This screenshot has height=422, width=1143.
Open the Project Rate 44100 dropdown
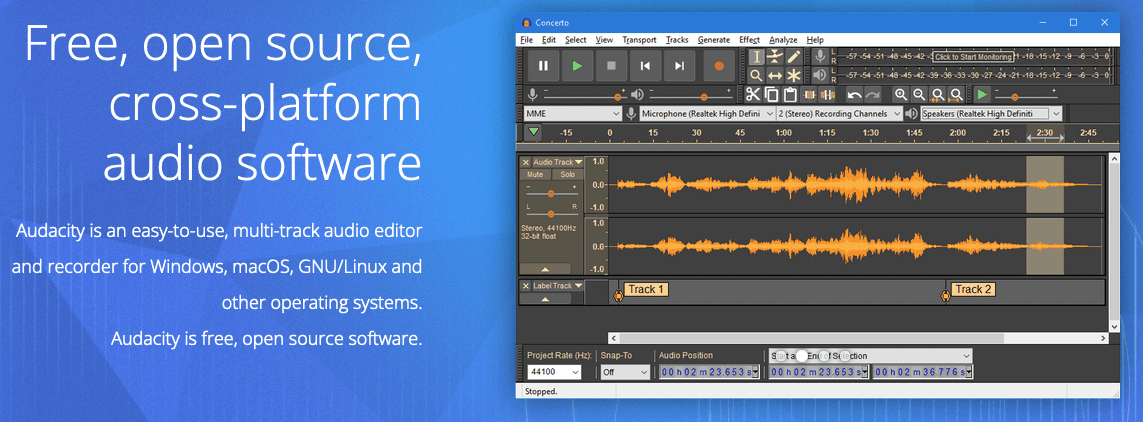[555, 372]
